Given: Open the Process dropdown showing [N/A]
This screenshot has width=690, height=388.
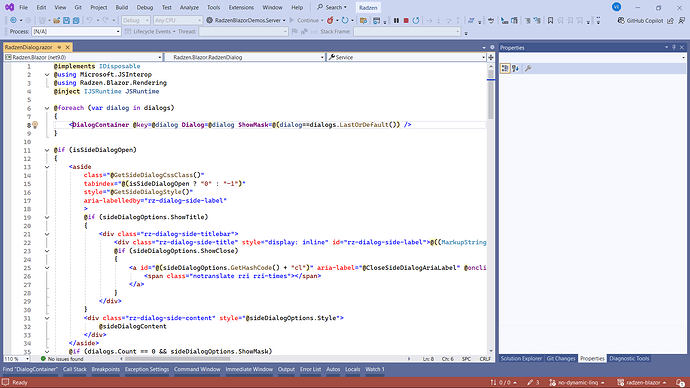Looking at the screenshot, I should [x=76, y=32].
